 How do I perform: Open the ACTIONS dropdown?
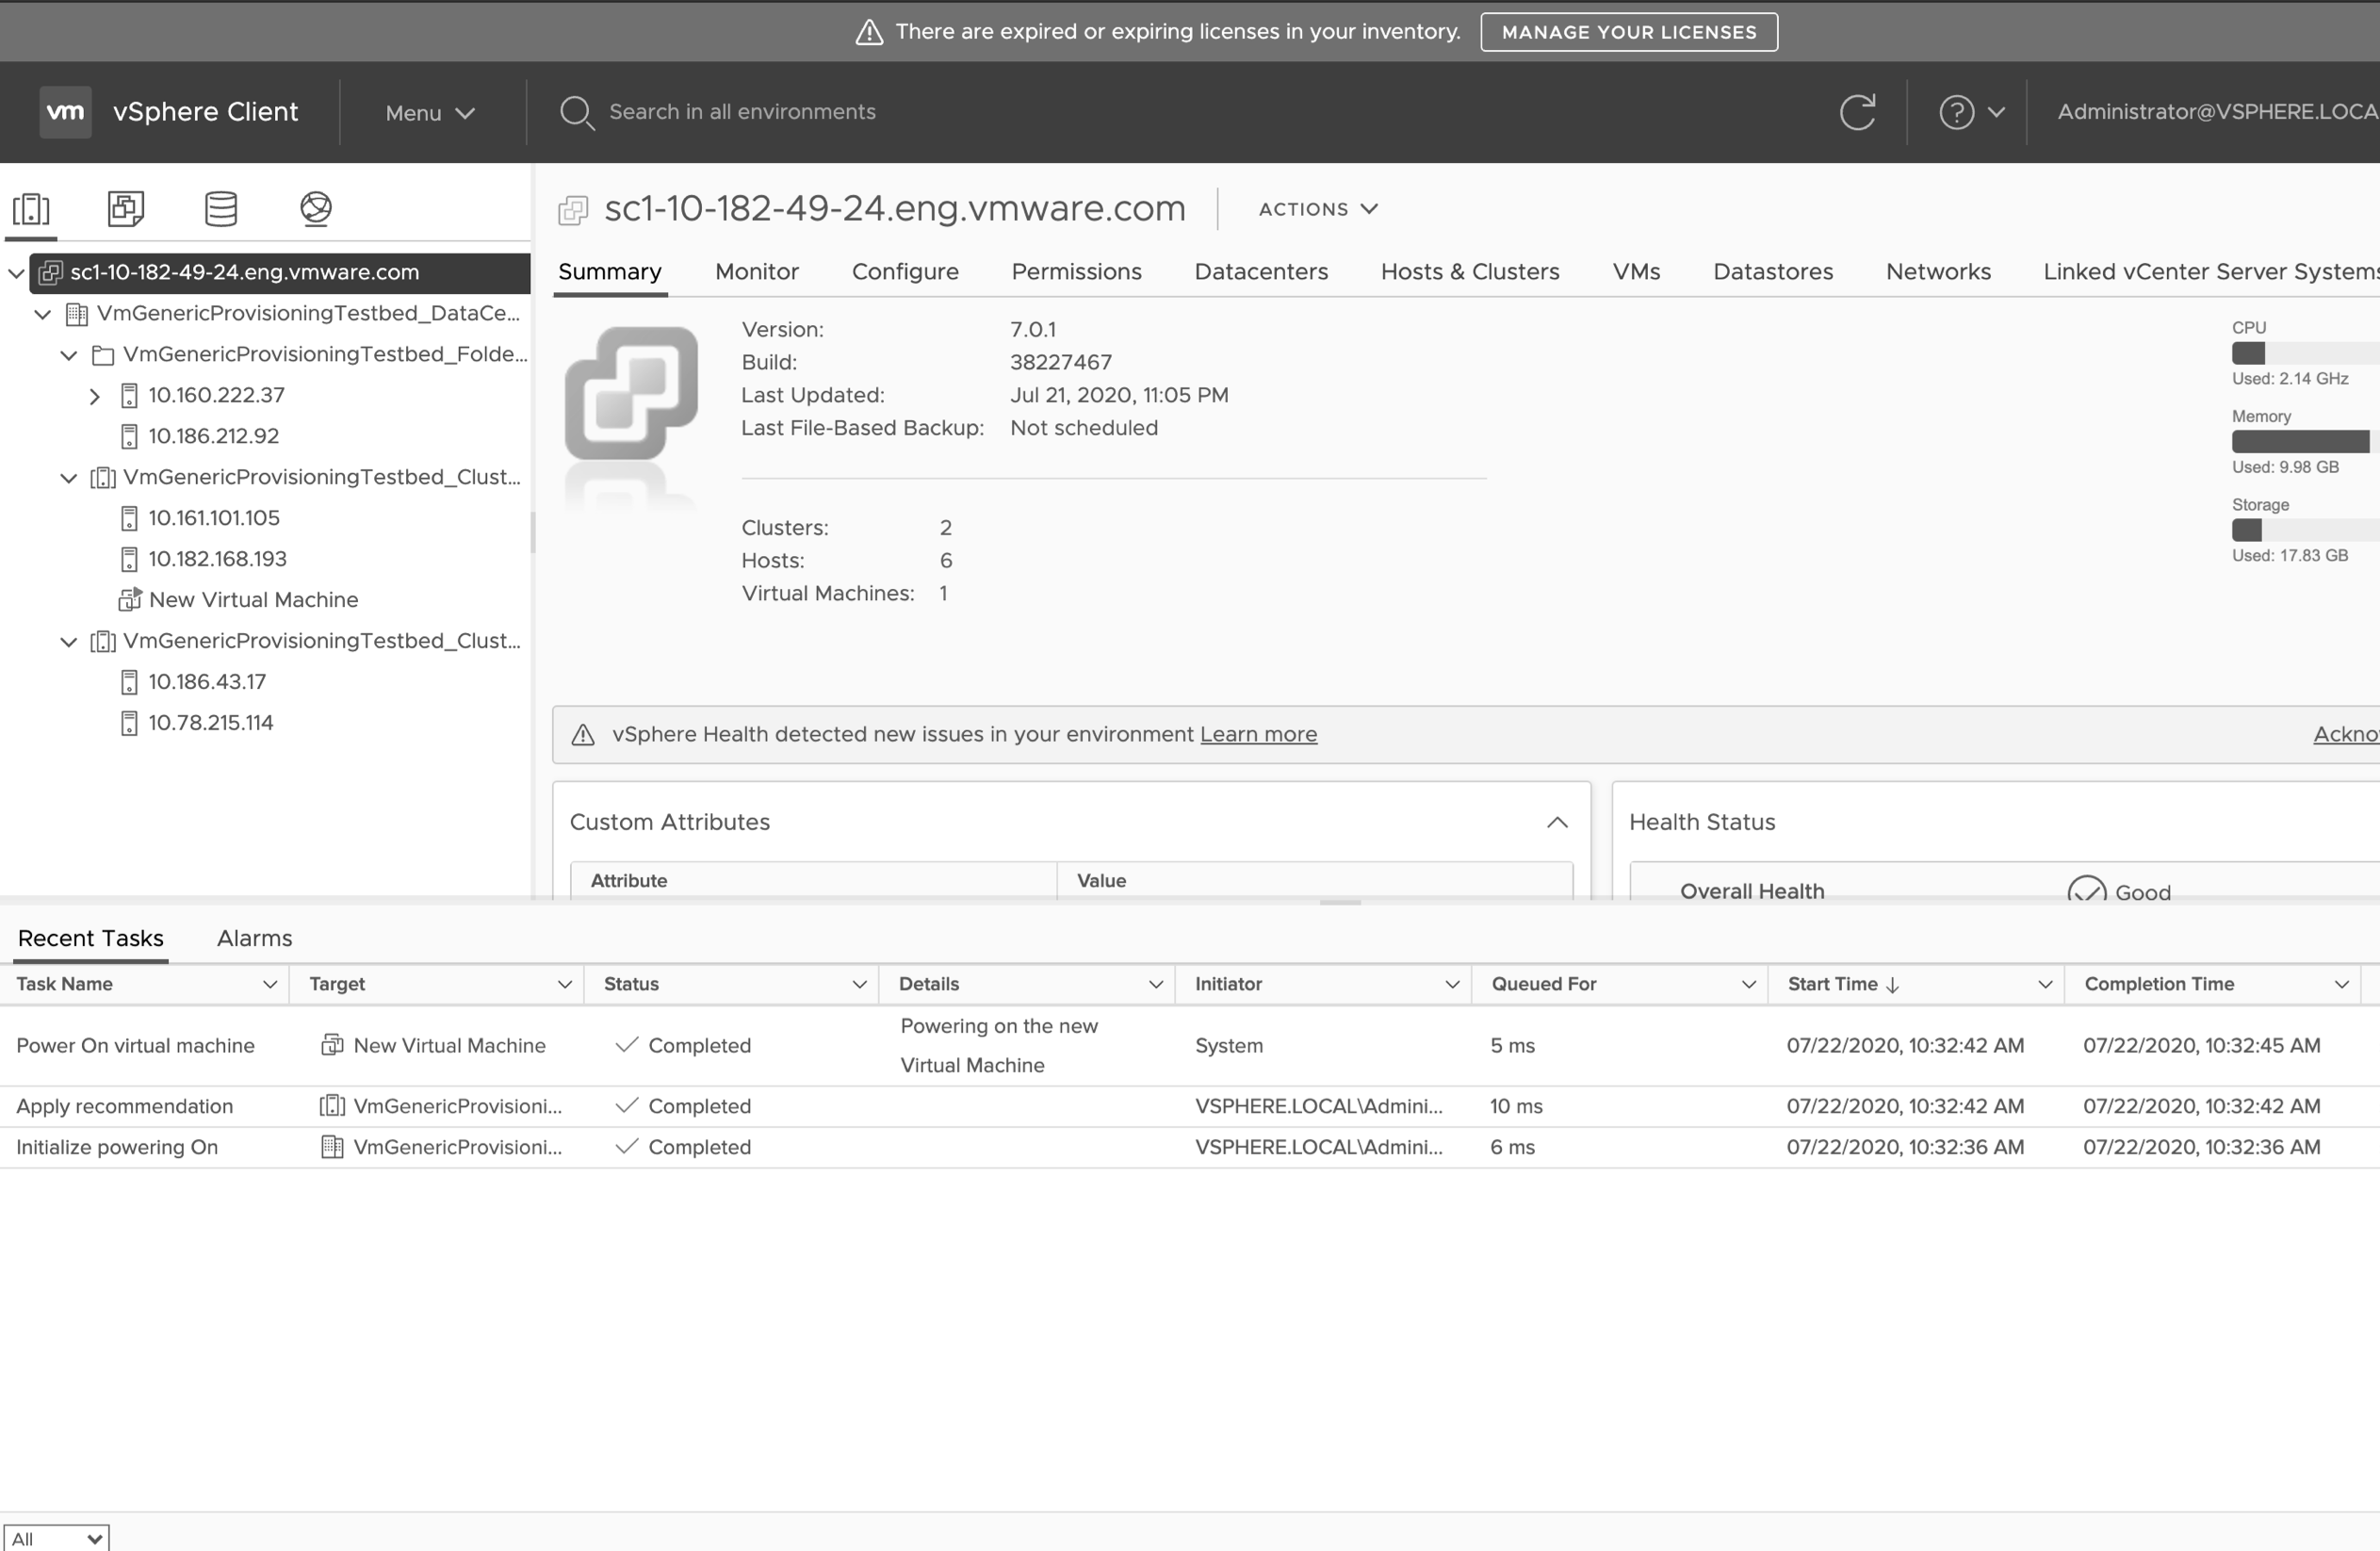pyautogui.click(x=1318, y=209)
